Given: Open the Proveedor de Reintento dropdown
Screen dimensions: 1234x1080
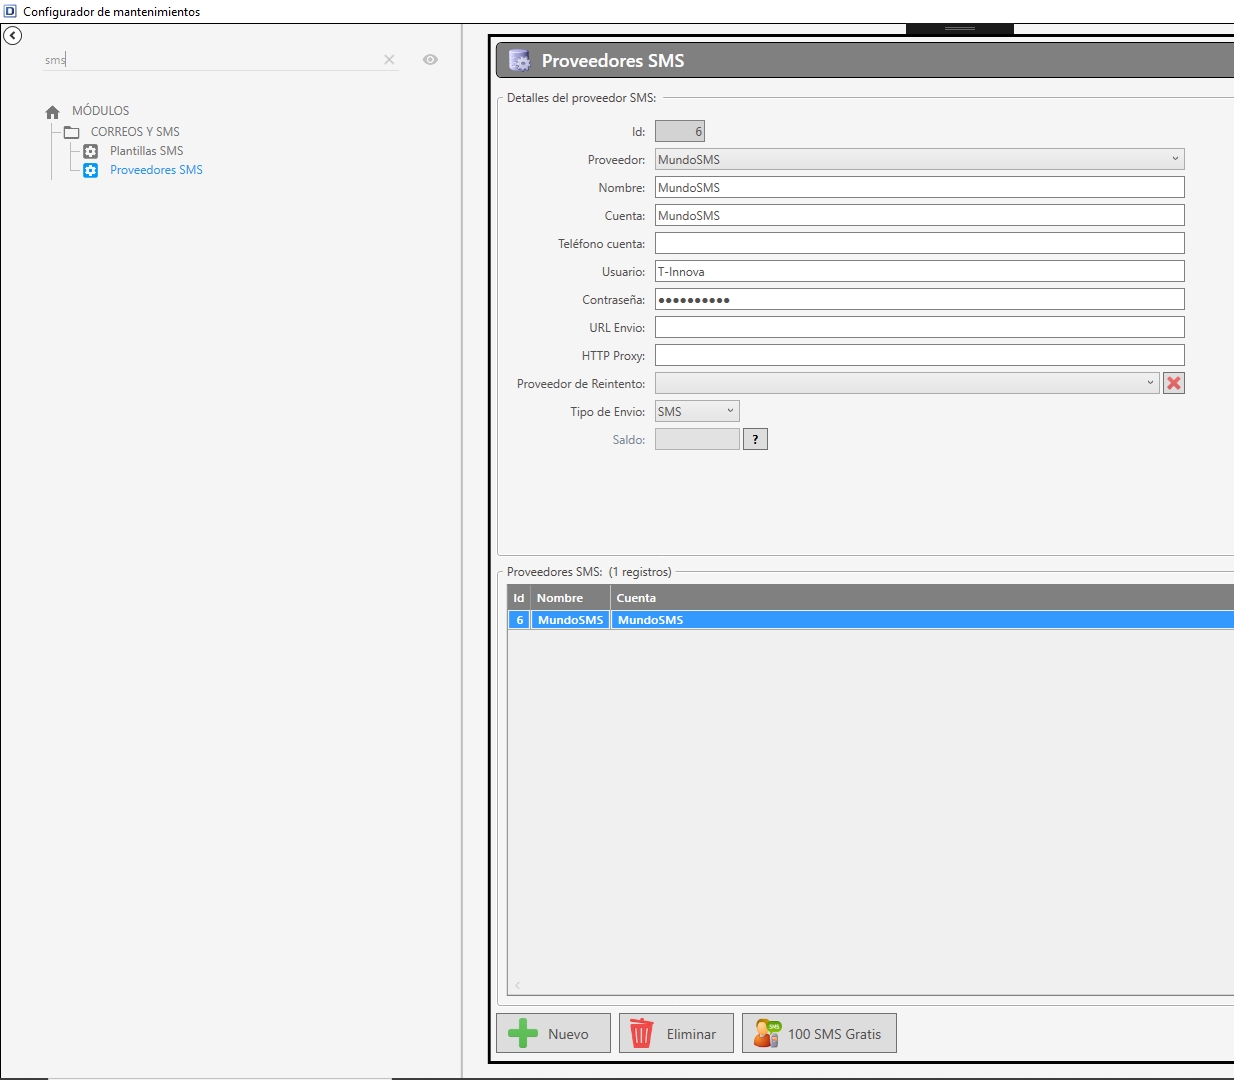Looking at the screenshot, I should [1150, 383].
